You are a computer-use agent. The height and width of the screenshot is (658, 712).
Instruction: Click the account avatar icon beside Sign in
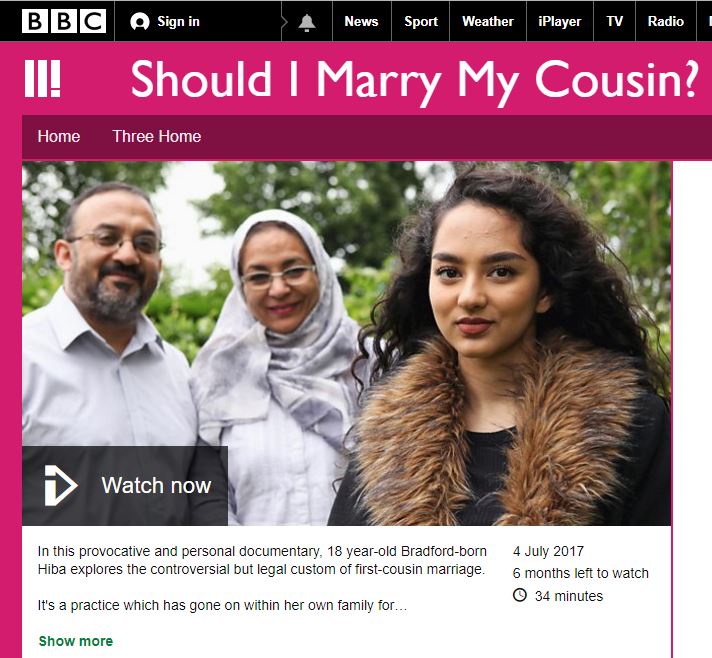139,22
